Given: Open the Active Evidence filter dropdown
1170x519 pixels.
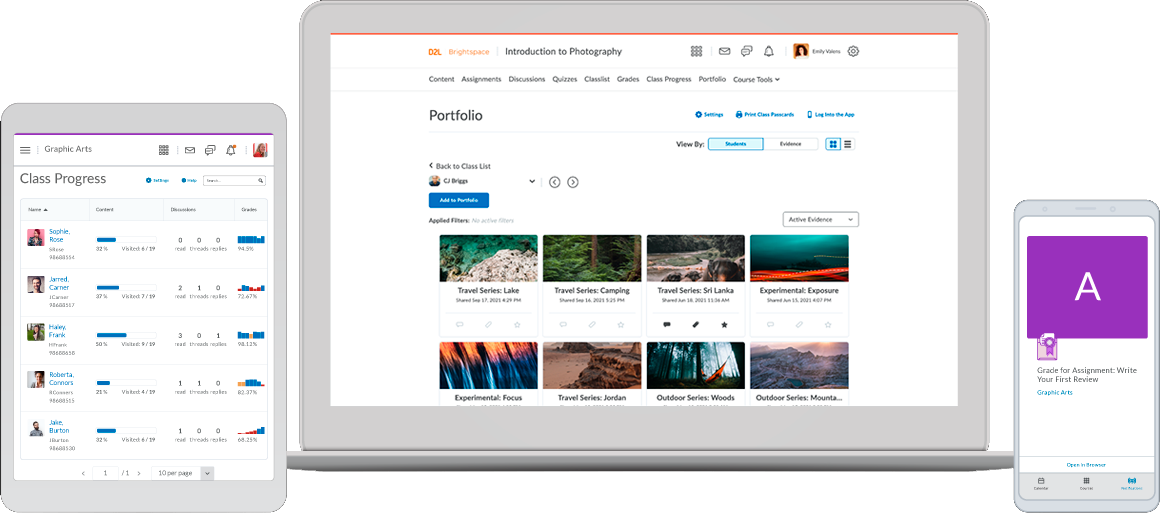Looking at the screenshot, I should coord(820,219).
